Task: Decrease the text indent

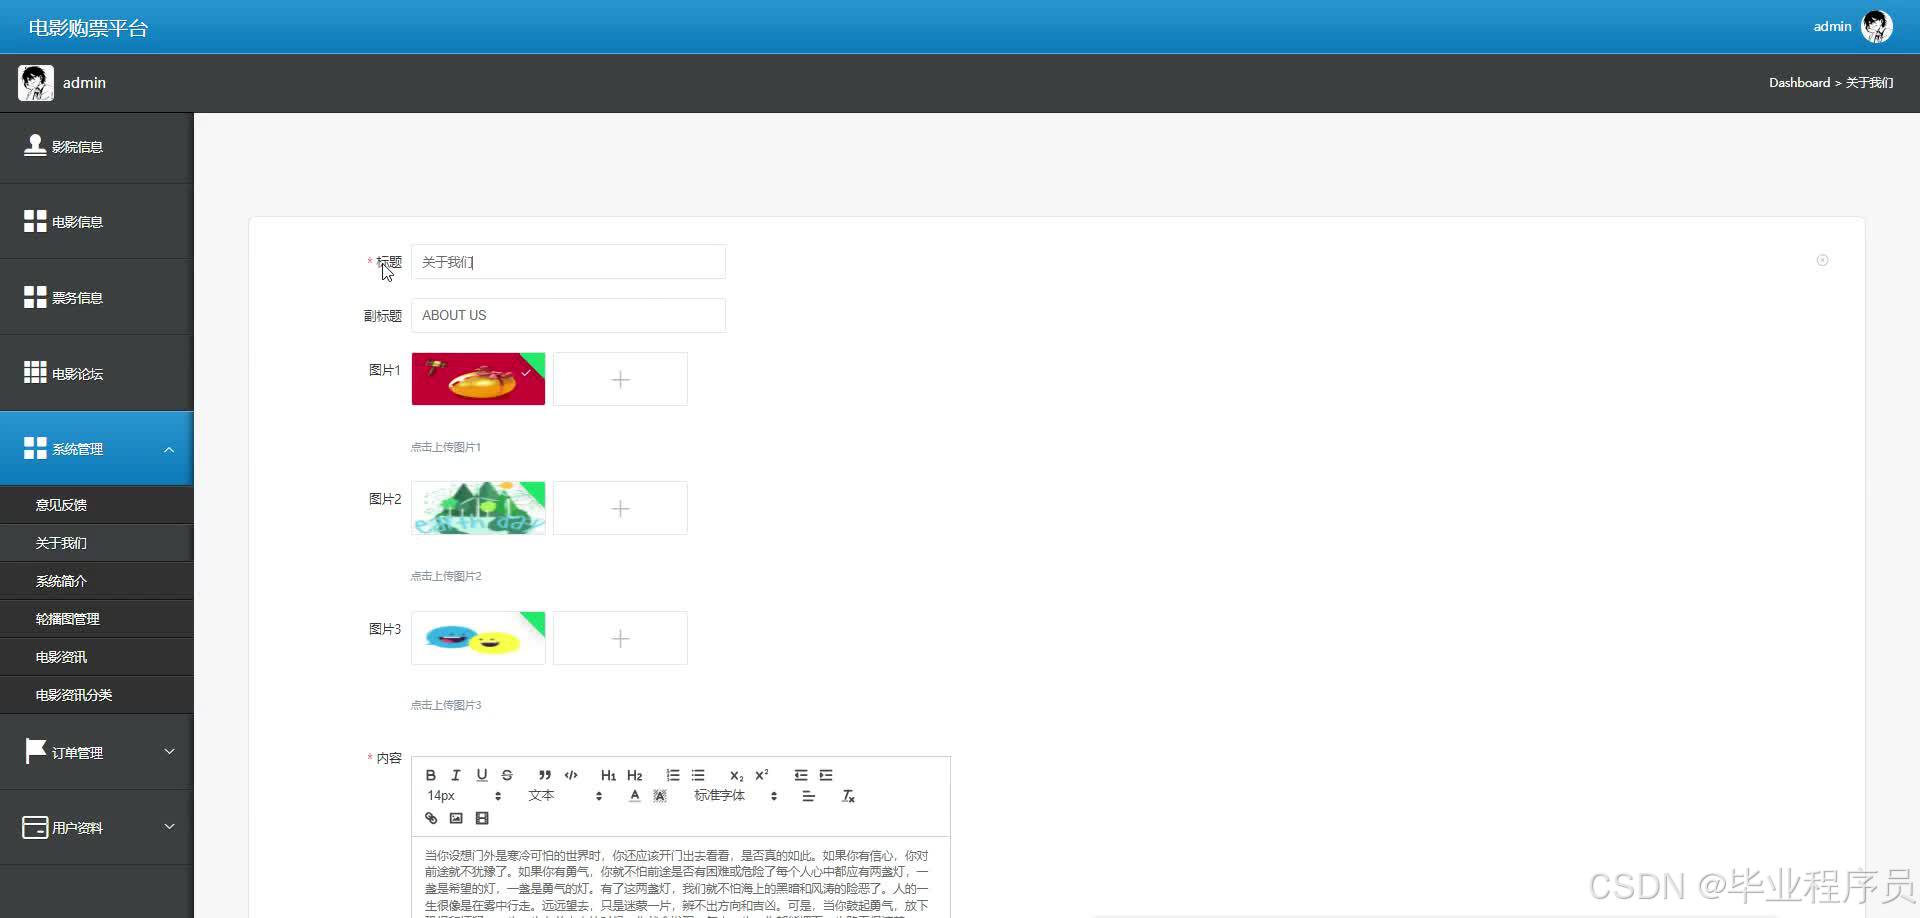Action: point(800,775)
